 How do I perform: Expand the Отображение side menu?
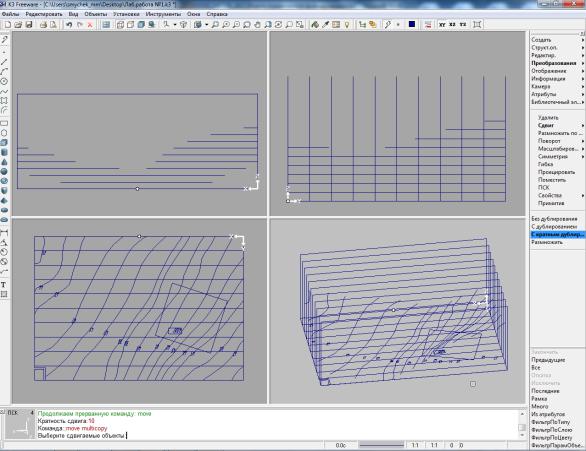(x=557, y=71)
